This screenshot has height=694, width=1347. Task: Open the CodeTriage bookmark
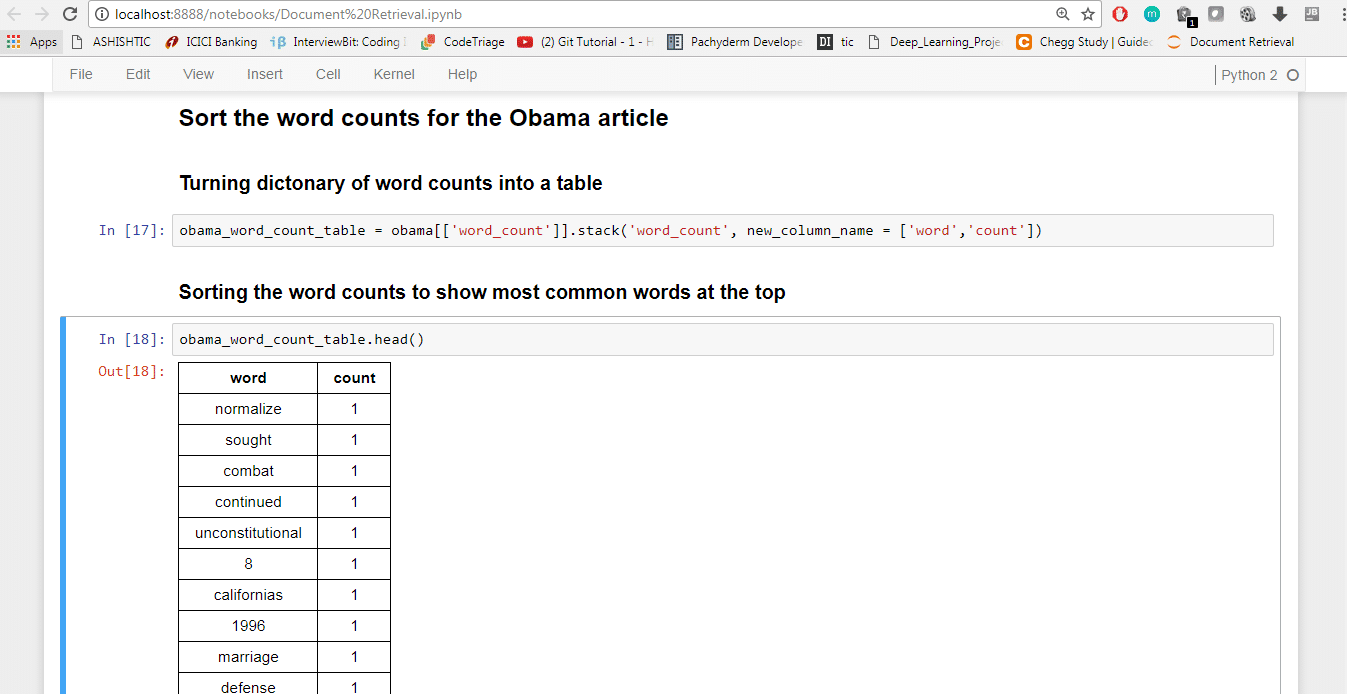pos(463,42)
